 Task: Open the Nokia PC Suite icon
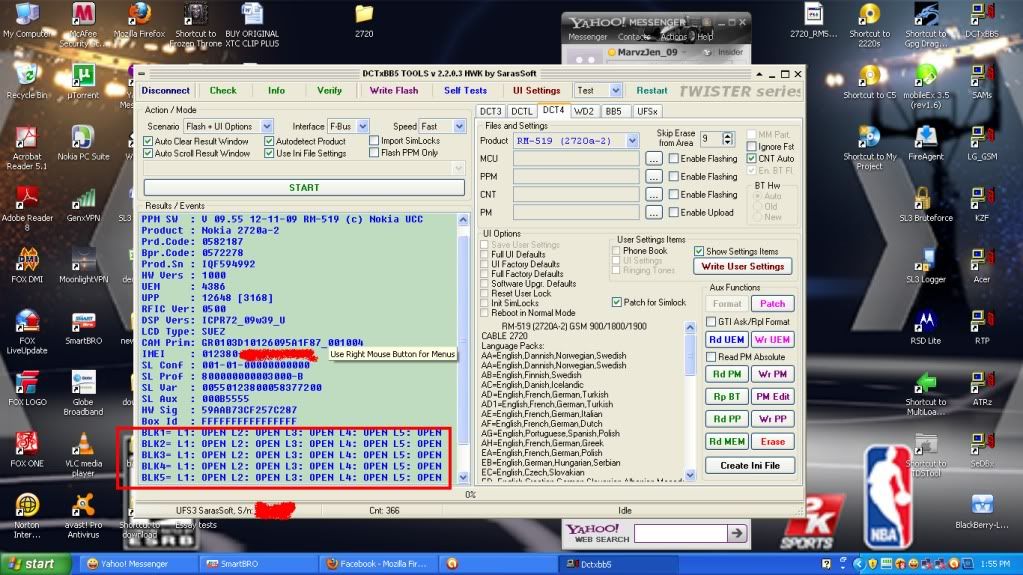click(83, 142)
